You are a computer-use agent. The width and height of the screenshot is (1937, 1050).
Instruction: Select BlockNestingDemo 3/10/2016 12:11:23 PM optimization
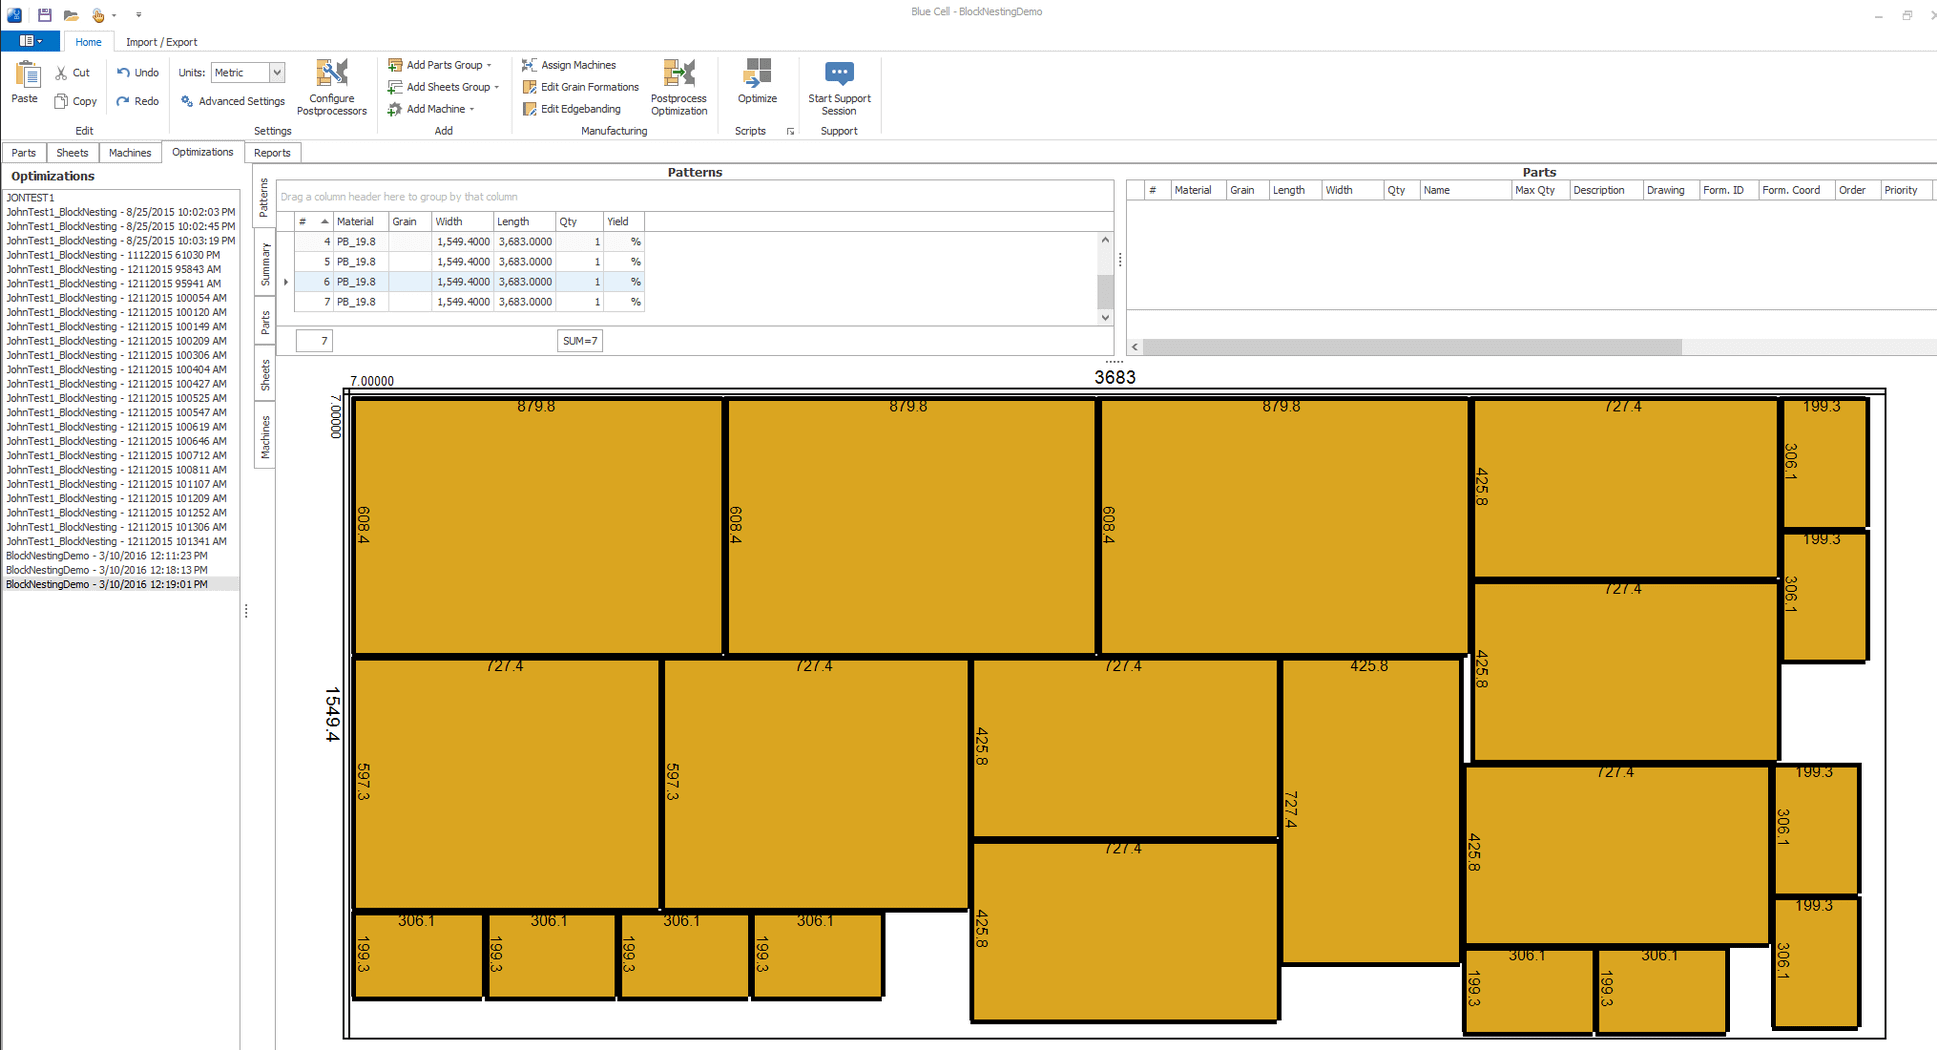click(x=107, y=556)
